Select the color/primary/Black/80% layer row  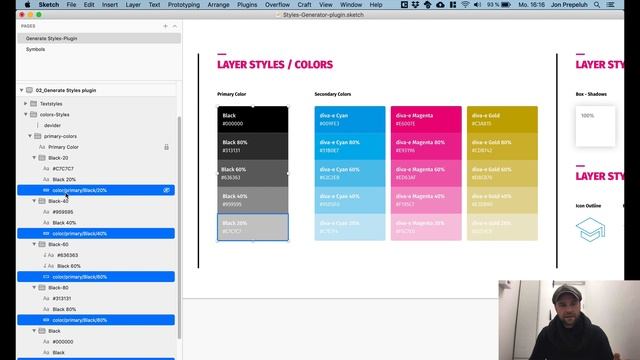(96, 320)
